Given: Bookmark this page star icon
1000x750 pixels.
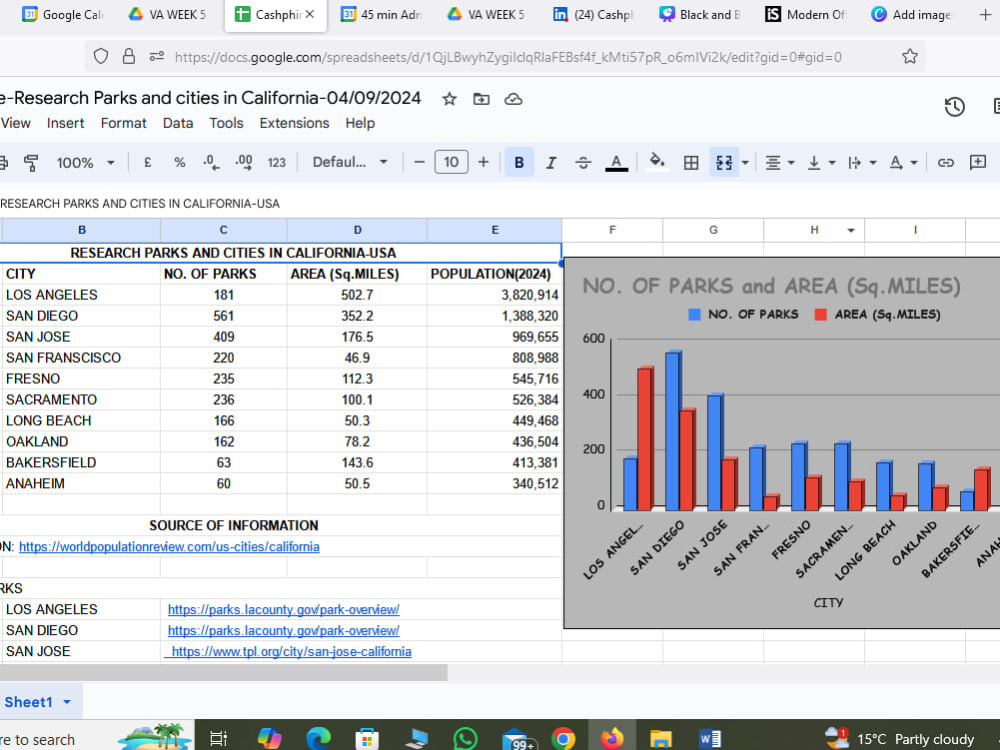Looking at the screenshot, I should point(910,57).
